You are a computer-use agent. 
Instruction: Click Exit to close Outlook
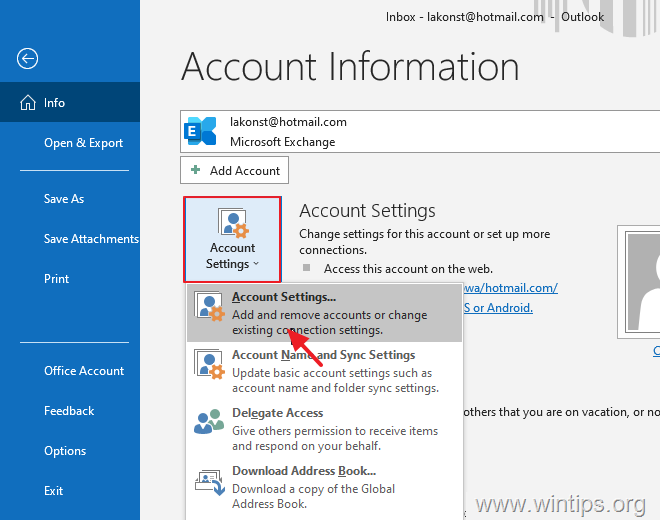pyautogui.click(x=70, y=491)
